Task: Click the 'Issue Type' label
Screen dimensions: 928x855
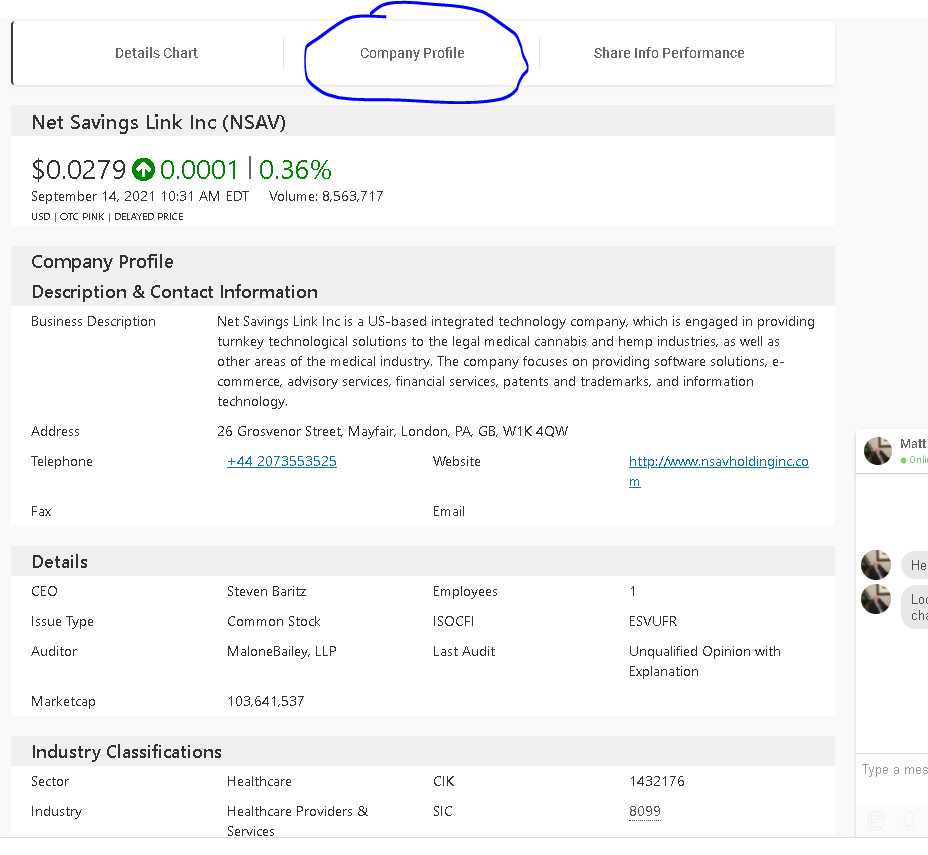Action: pyautogui.click(x=62, y=622)
